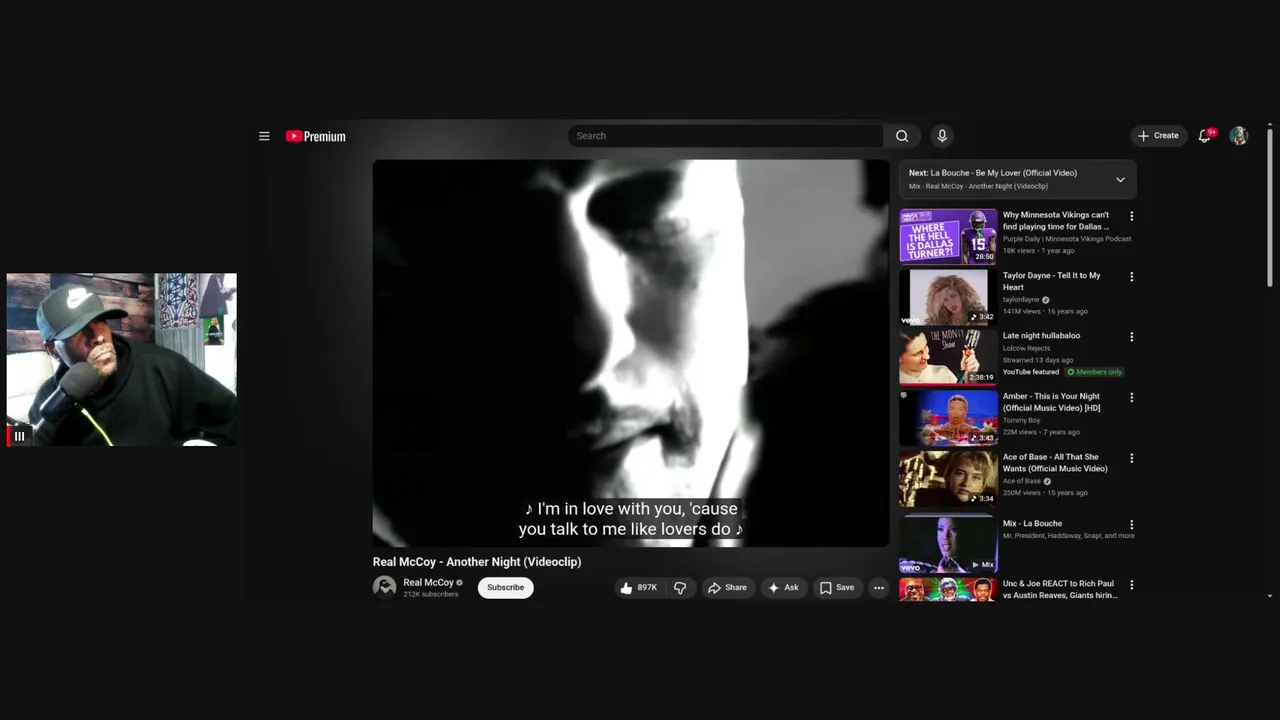Open Amber This is Your Night thumbnail
This screenshot has width=1280, height=720.
tap(948, 418)
